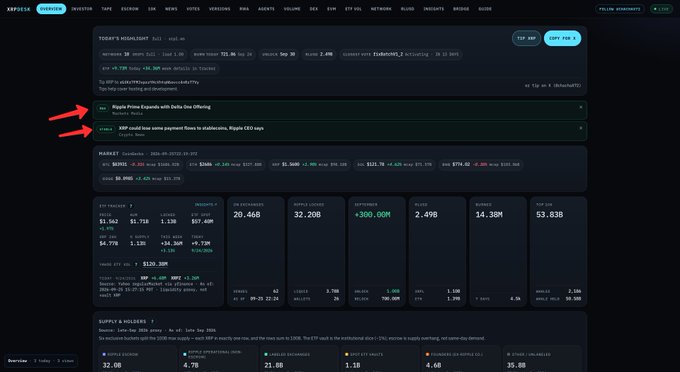Click the Founders 4.6B bucket
Image resolution: width=680 pixels, height=372 pixels.
[461, 359]
